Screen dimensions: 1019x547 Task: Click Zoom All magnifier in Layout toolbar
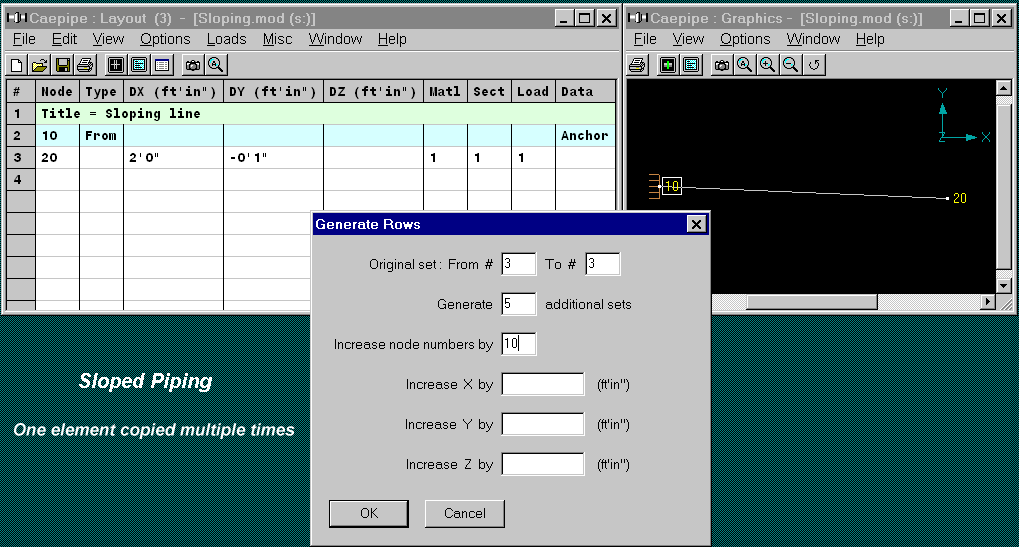tap(216, 65)
